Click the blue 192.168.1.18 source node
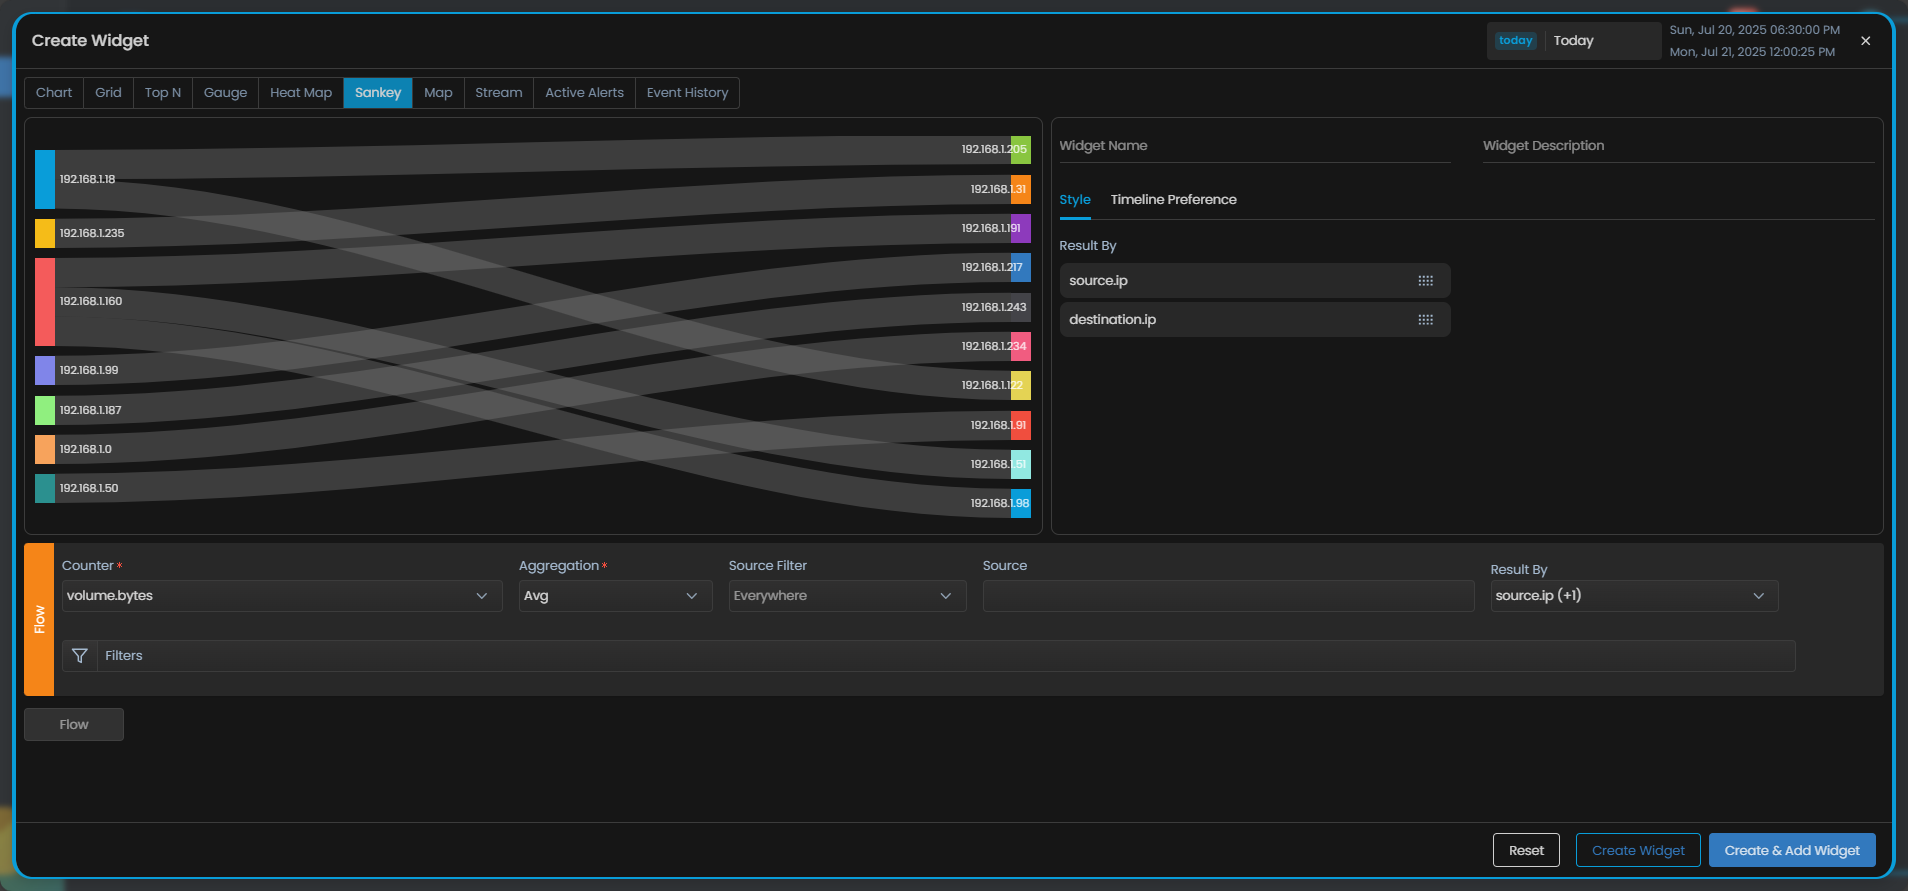The width and height of the screenshot is (1908, 891). tap(45, 179)
